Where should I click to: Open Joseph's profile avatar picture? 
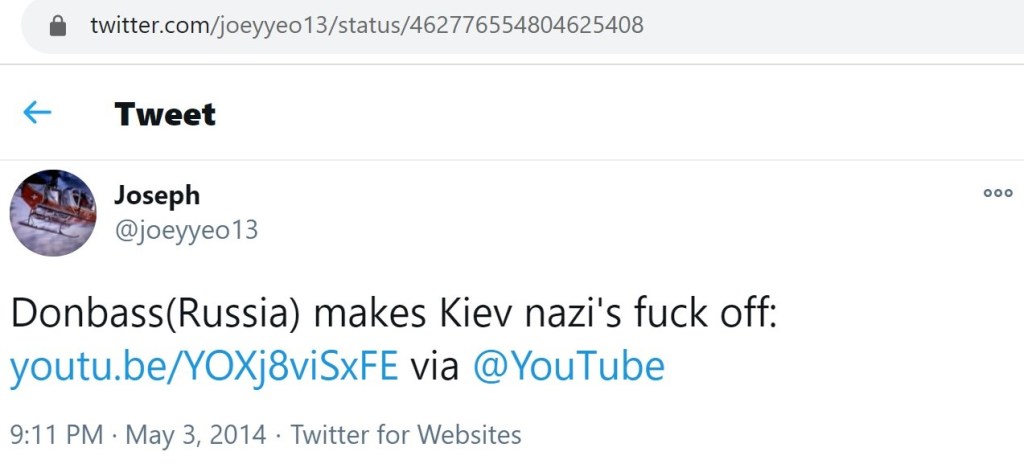click(x=53, y=213)
